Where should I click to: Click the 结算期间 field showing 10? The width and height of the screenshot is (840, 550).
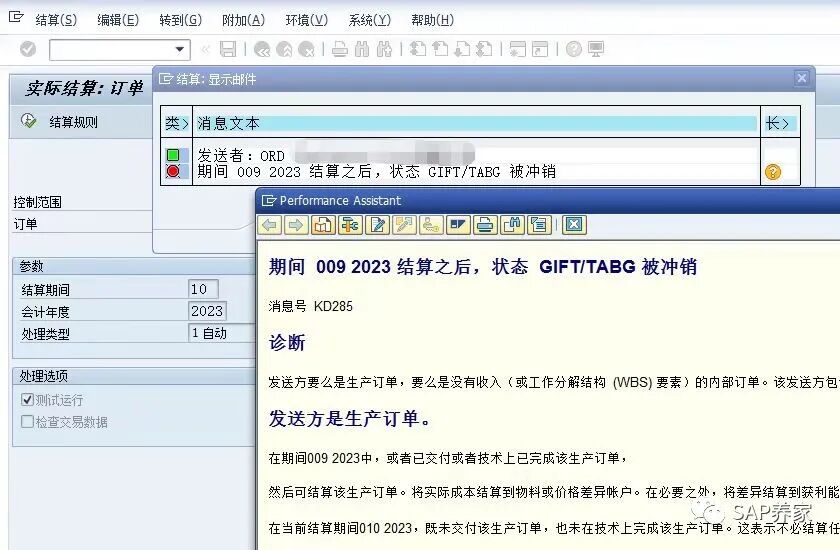pyautogui.click(x=203, y=289)
